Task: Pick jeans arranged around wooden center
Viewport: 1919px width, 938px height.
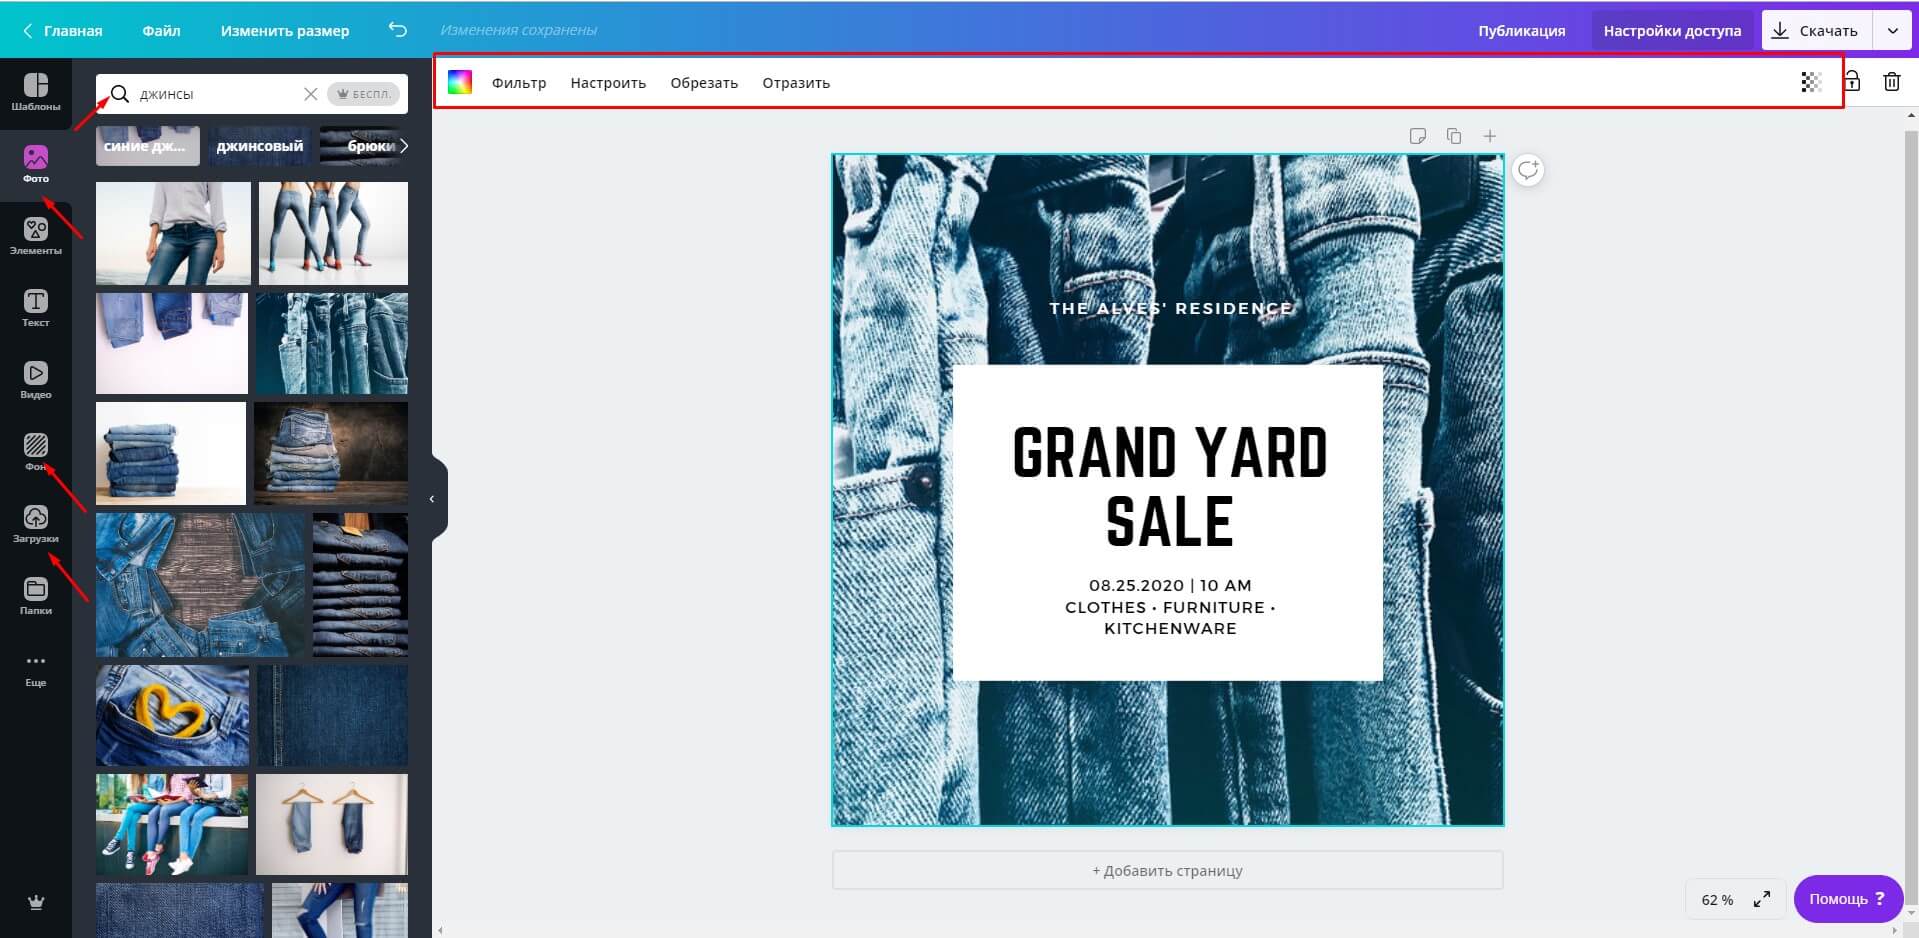Action: coord(200,585)
